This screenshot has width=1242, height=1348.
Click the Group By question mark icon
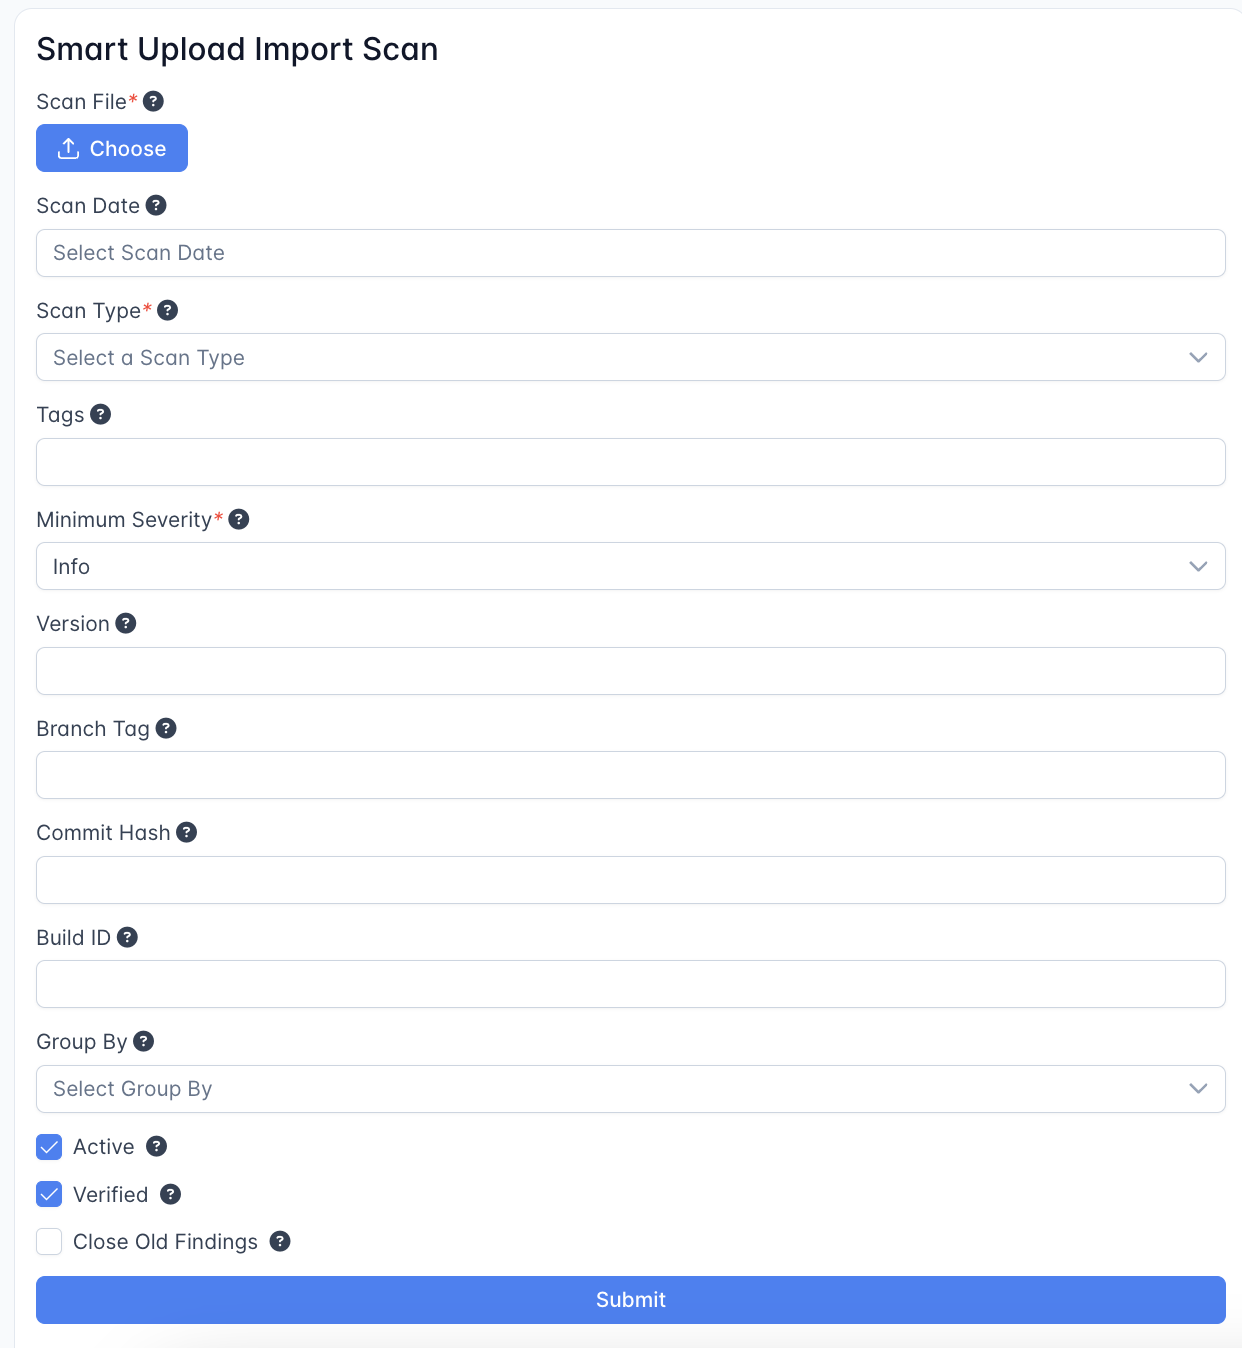144,1041
